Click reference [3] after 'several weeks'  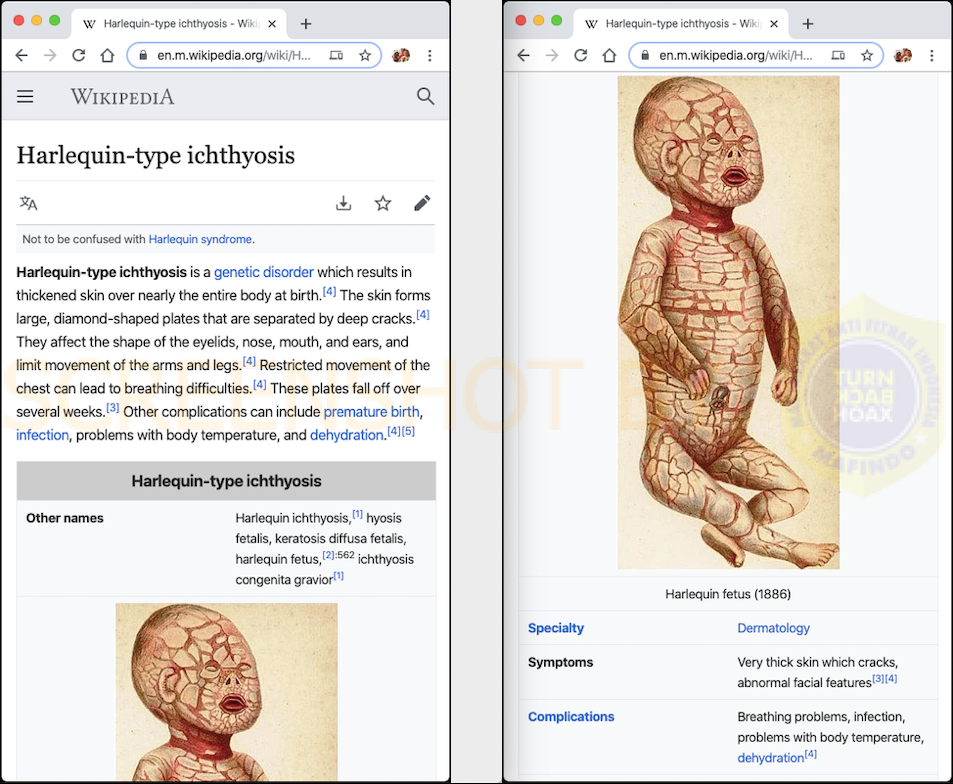112,408
